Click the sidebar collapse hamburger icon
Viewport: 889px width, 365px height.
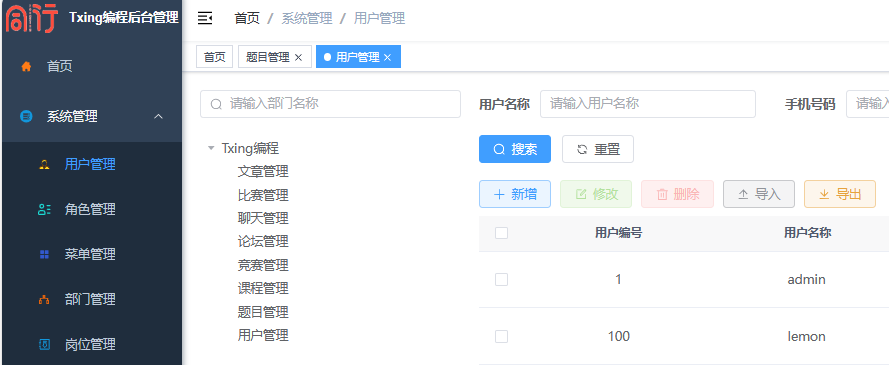205,19
